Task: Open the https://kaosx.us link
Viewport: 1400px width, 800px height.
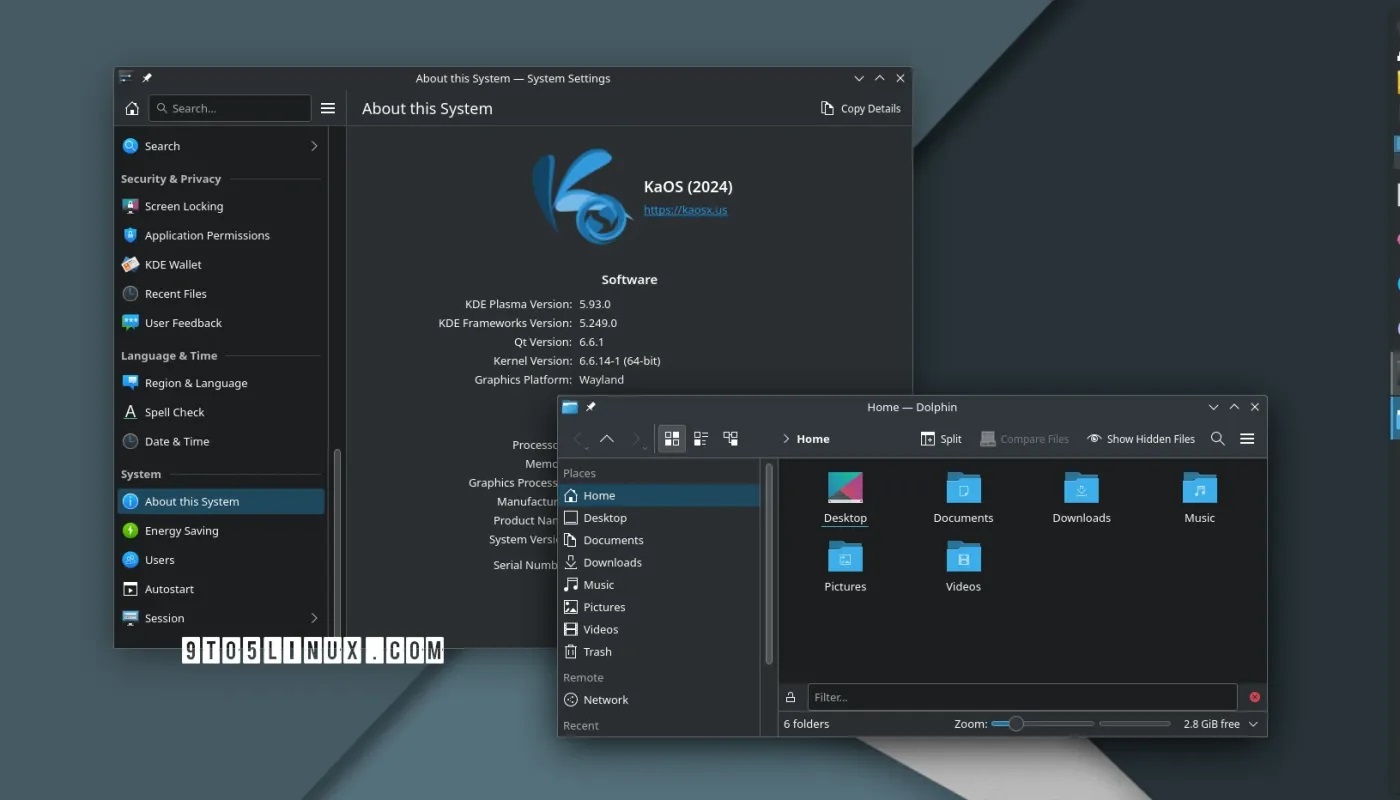Action: coord(686,210)
